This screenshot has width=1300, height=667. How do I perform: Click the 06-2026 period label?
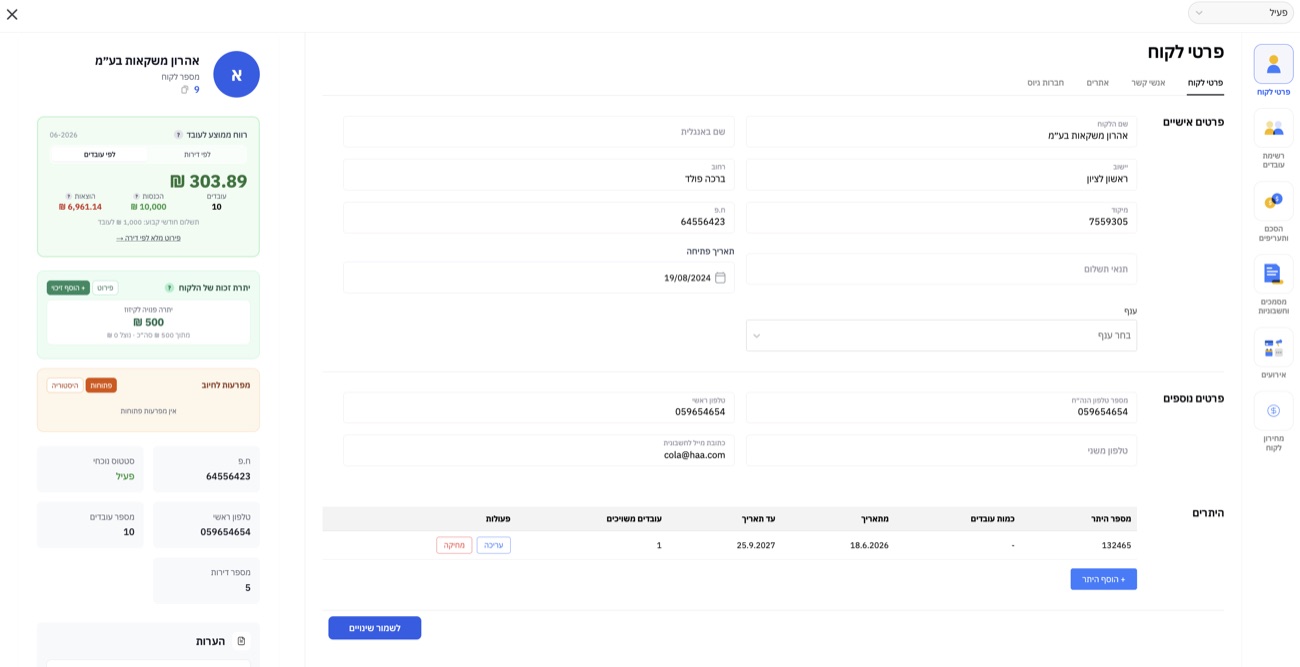pos(63,135)
